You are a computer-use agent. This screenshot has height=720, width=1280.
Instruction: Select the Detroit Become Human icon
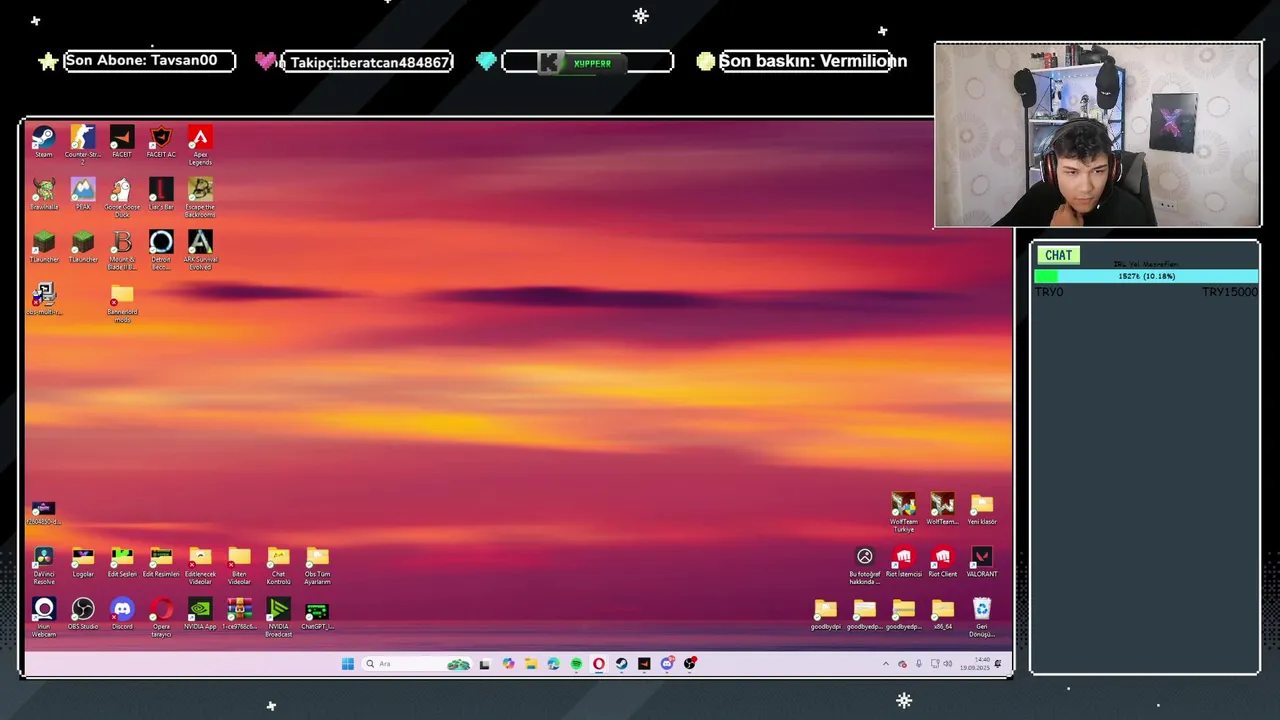point(161,249)
